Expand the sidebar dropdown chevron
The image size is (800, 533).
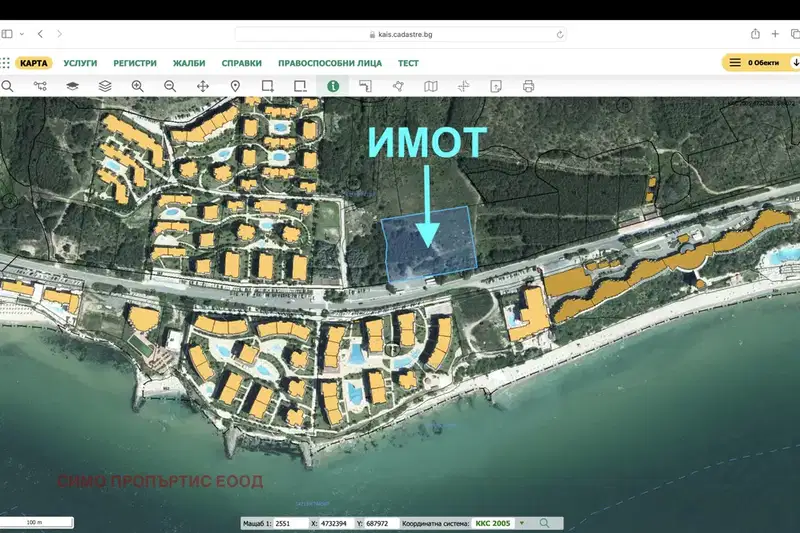pos(22,34)
